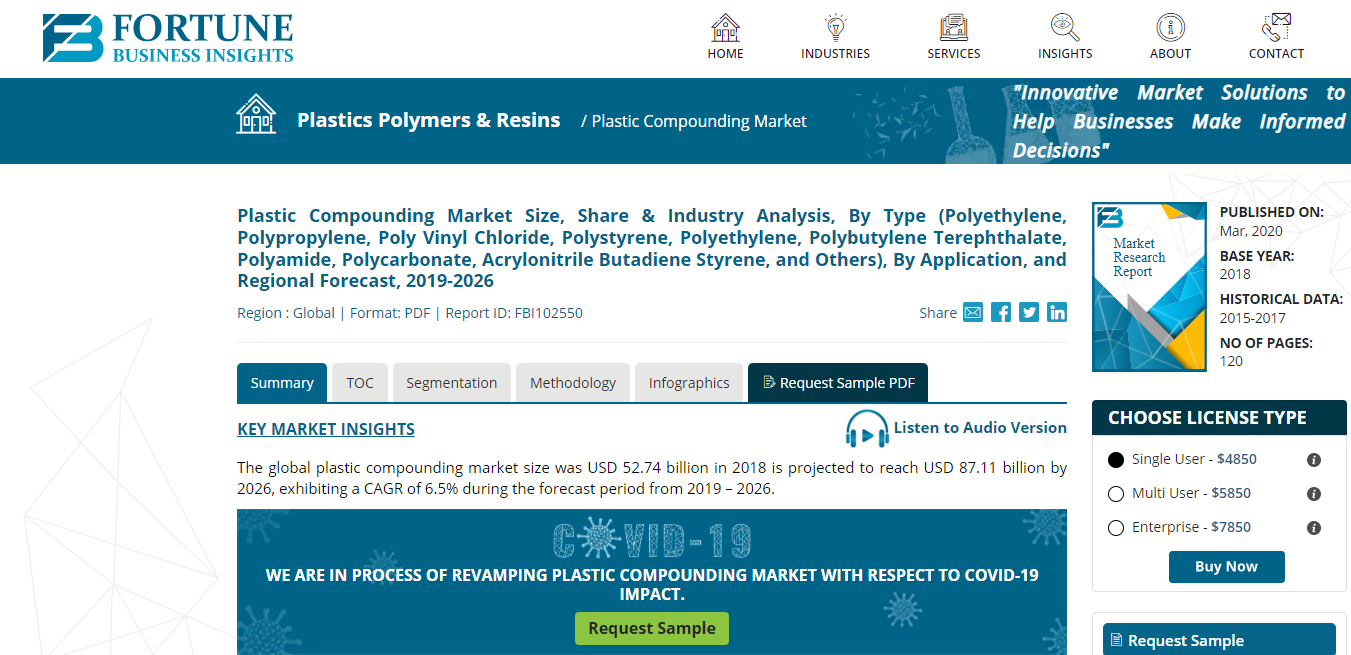Open the Insights magnifier icon

[x=1065, y=27]
